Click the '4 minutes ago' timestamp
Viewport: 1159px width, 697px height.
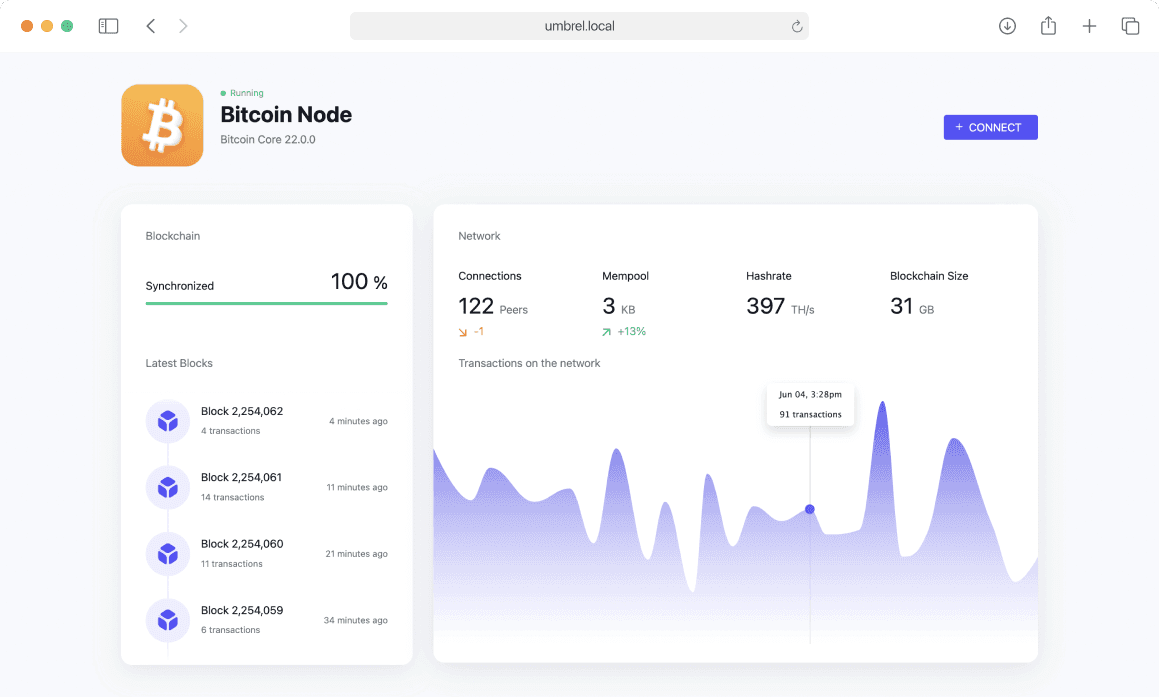point(358,421)
